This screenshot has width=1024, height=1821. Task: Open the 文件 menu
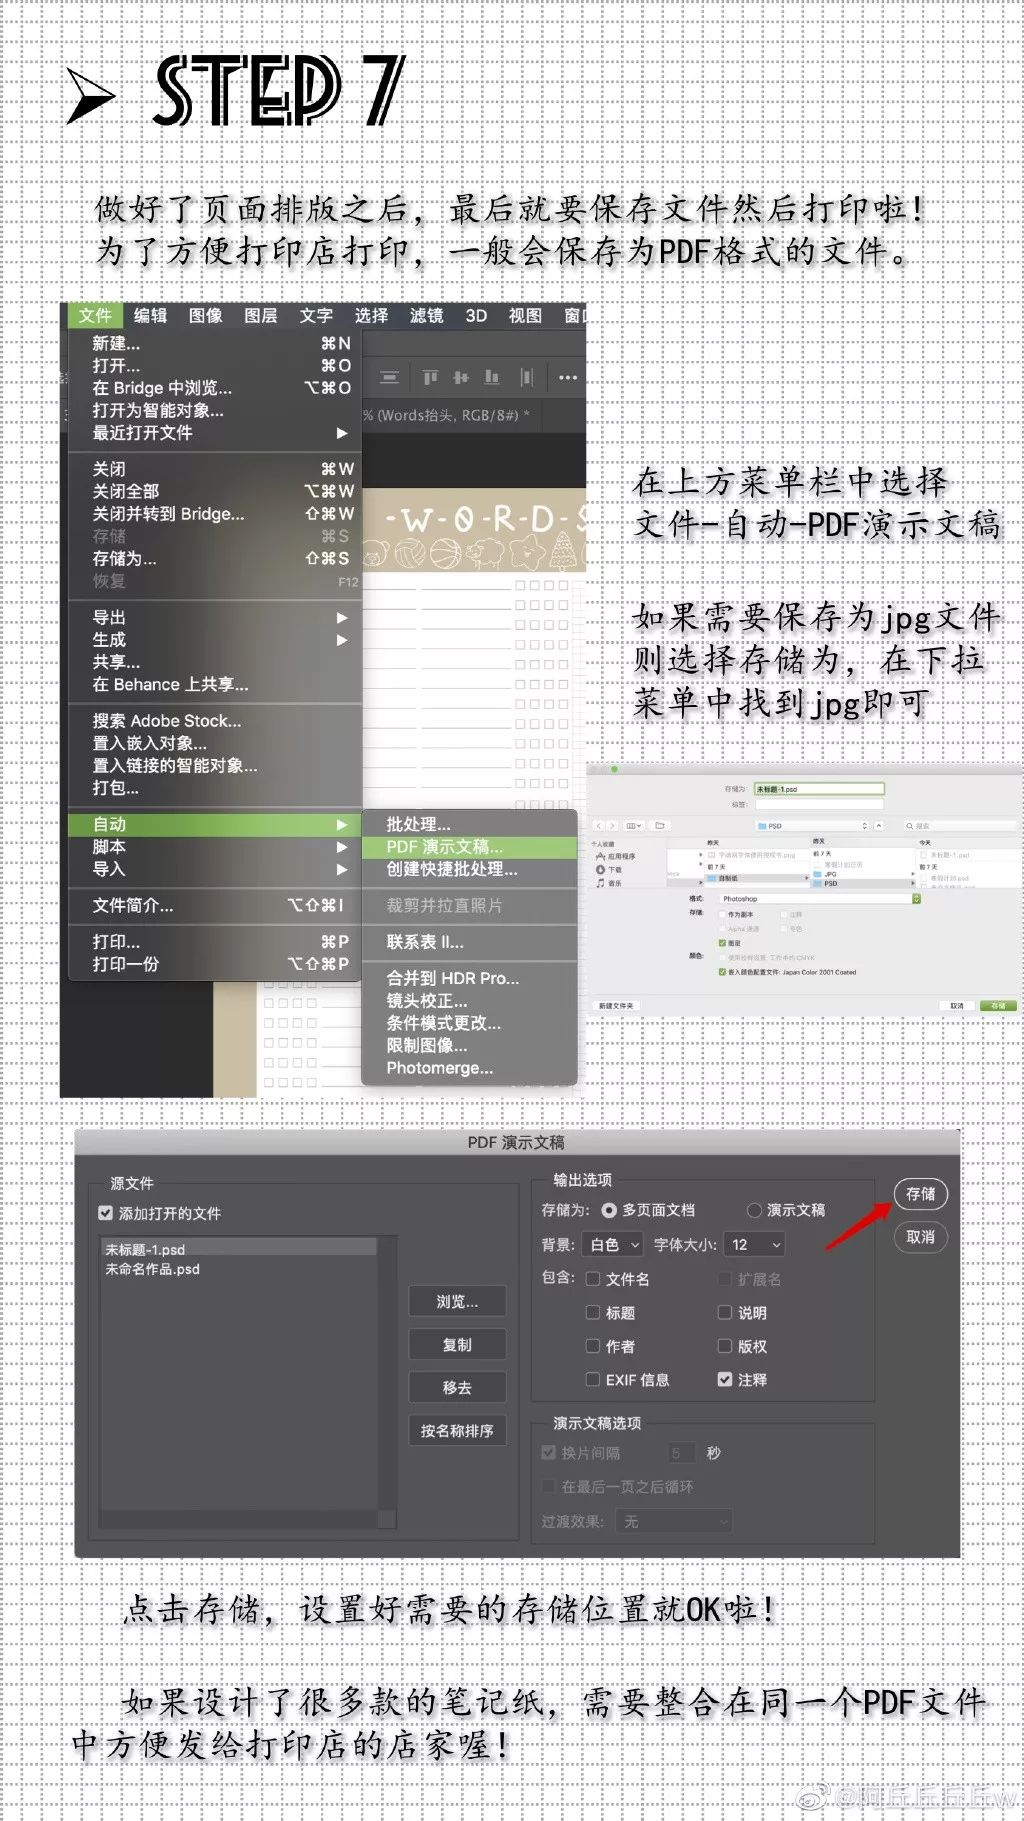(x=95, y=315)
